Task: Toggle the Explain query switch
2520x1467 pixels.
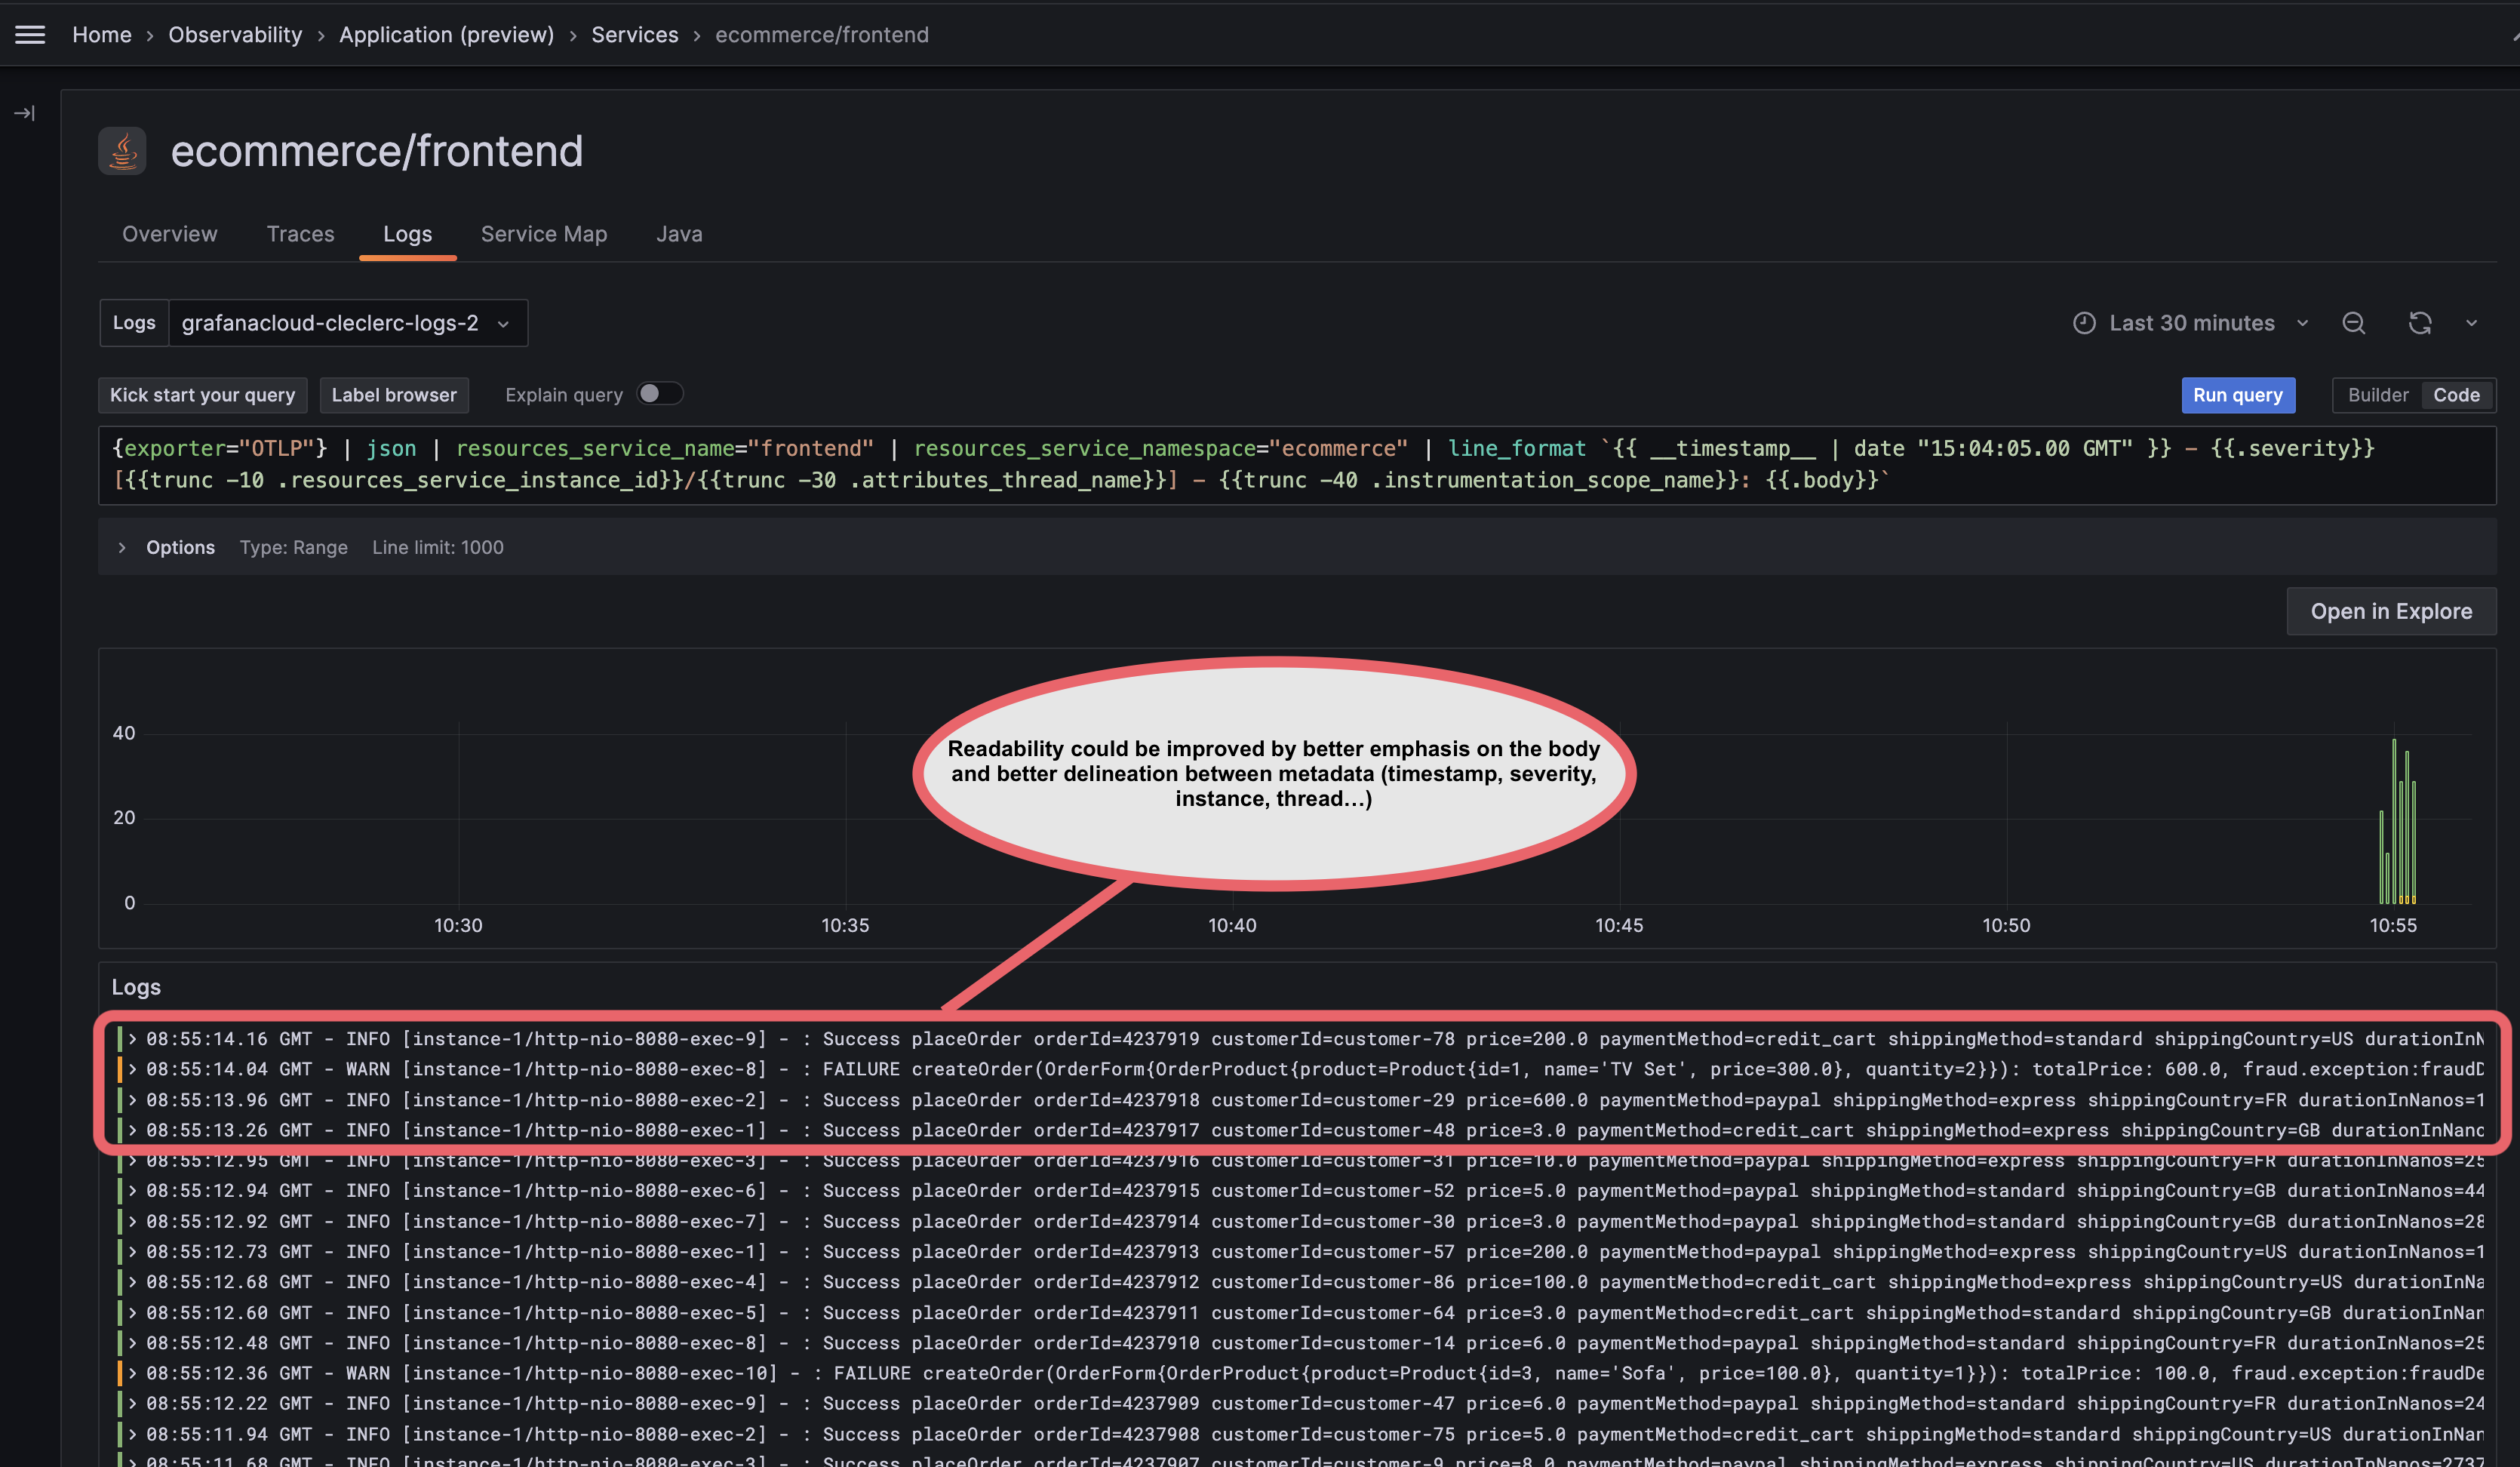Action: coord(659,394)
